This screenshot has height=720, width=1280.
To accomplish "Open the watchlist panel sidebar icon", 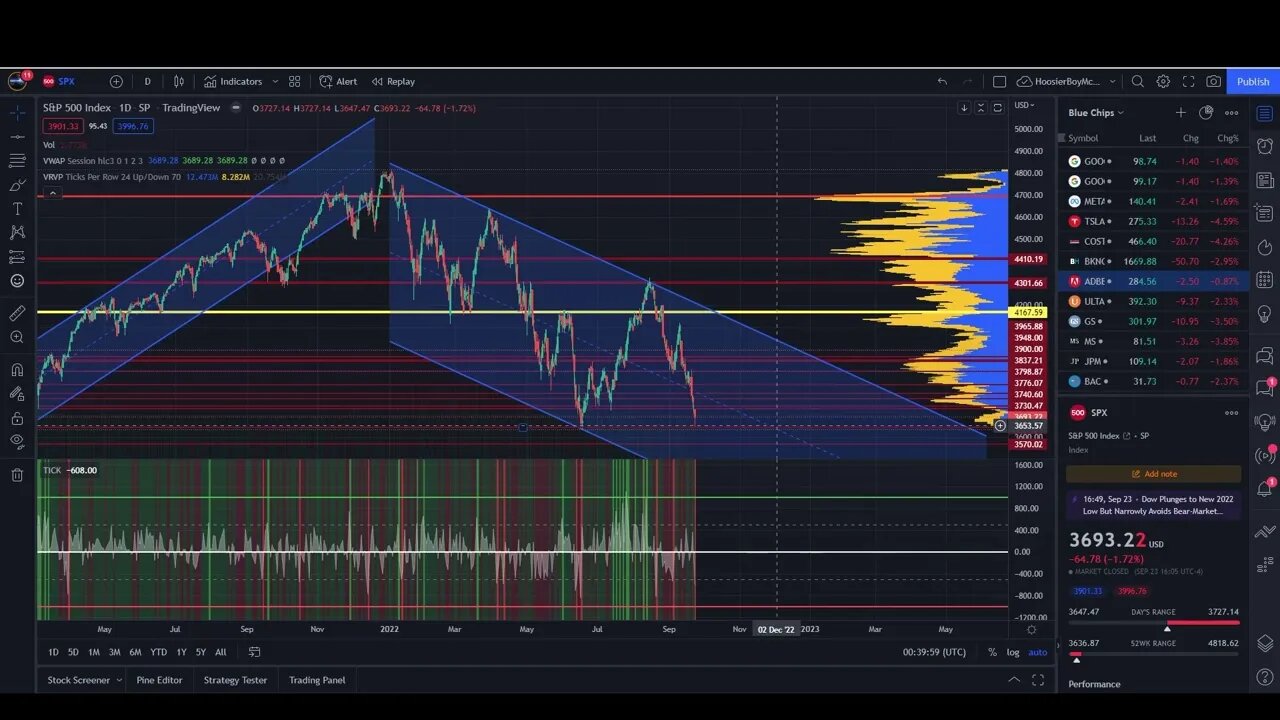I will point(1265,113).
